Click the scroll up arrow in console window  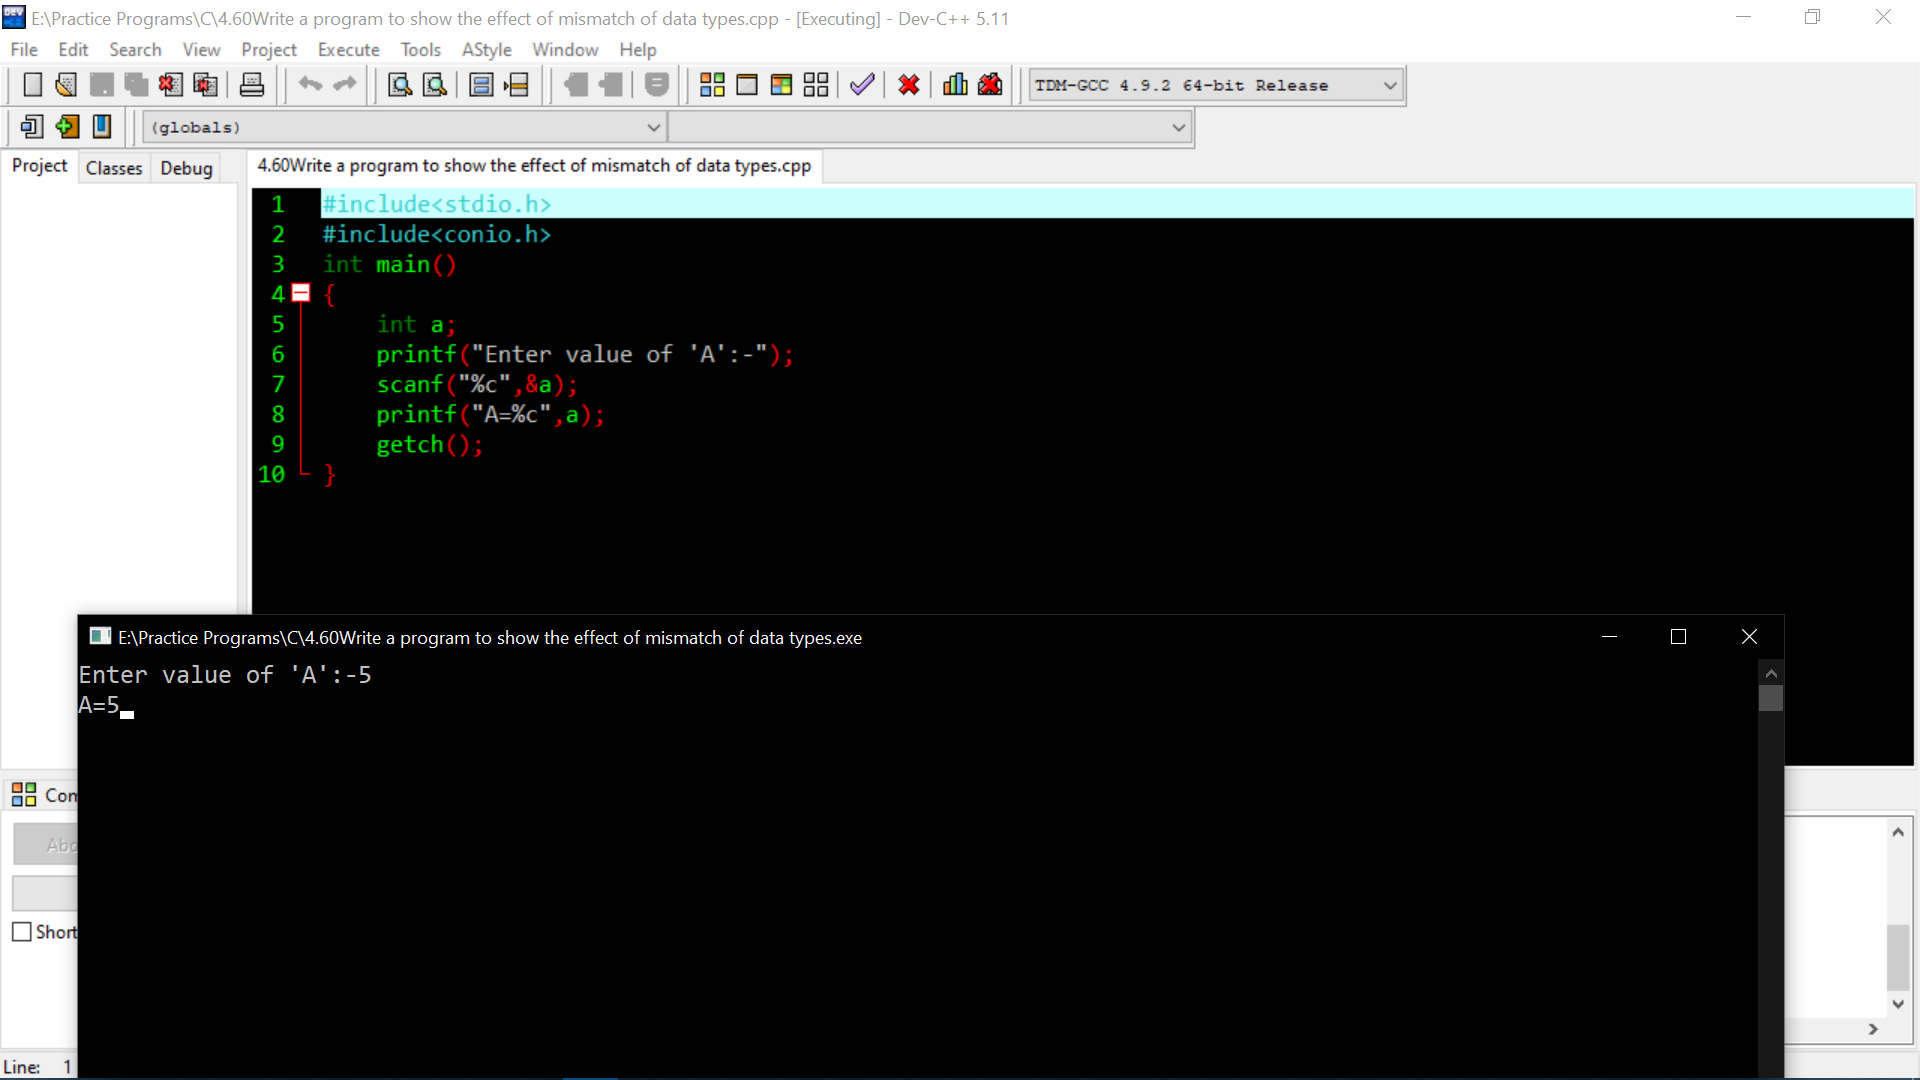(x=1771, y=673)
